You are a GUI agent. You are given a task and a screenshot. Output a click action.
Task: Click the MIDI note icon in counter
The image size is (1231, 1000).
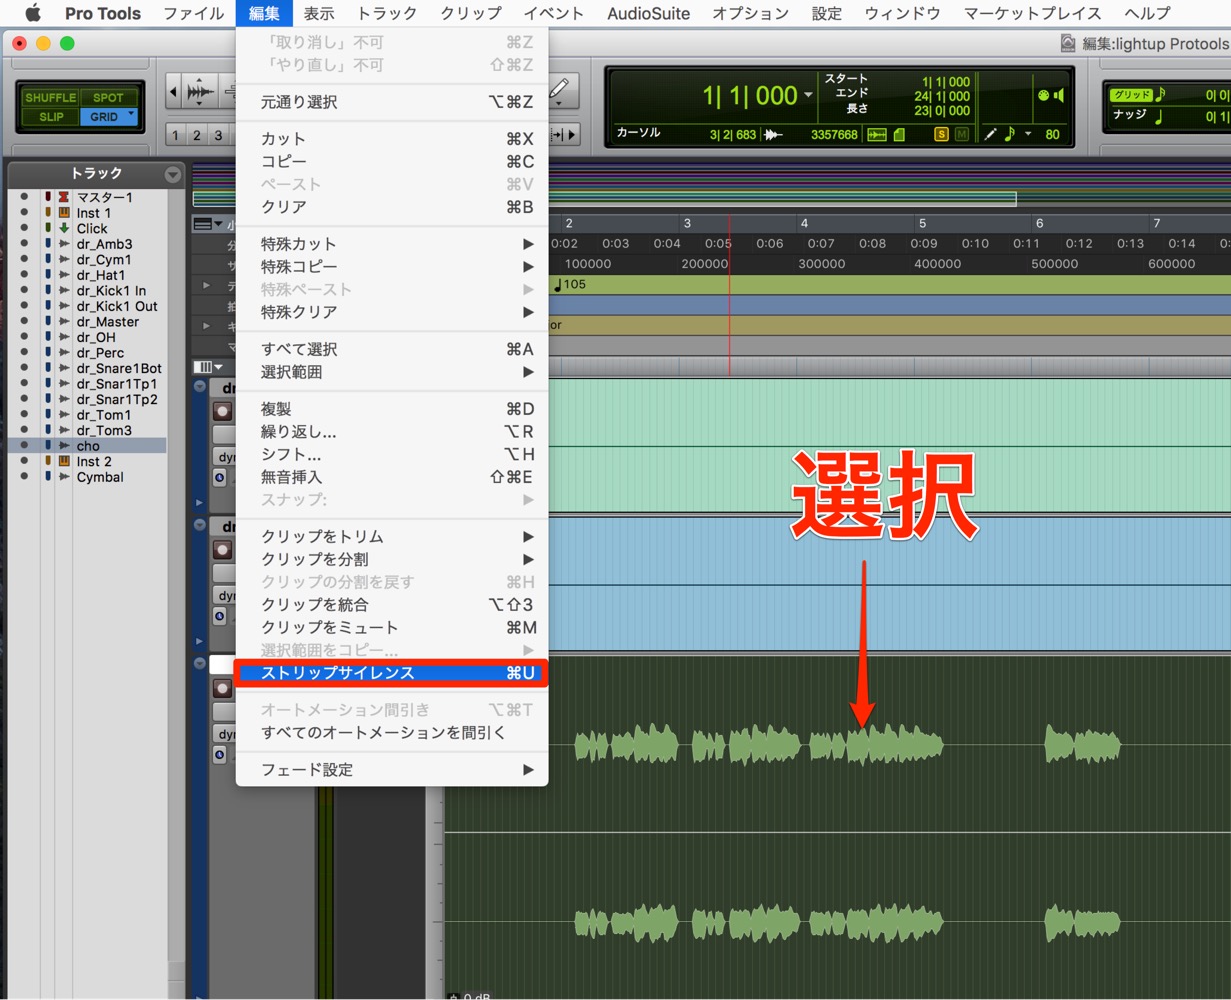coord(1010,134)
